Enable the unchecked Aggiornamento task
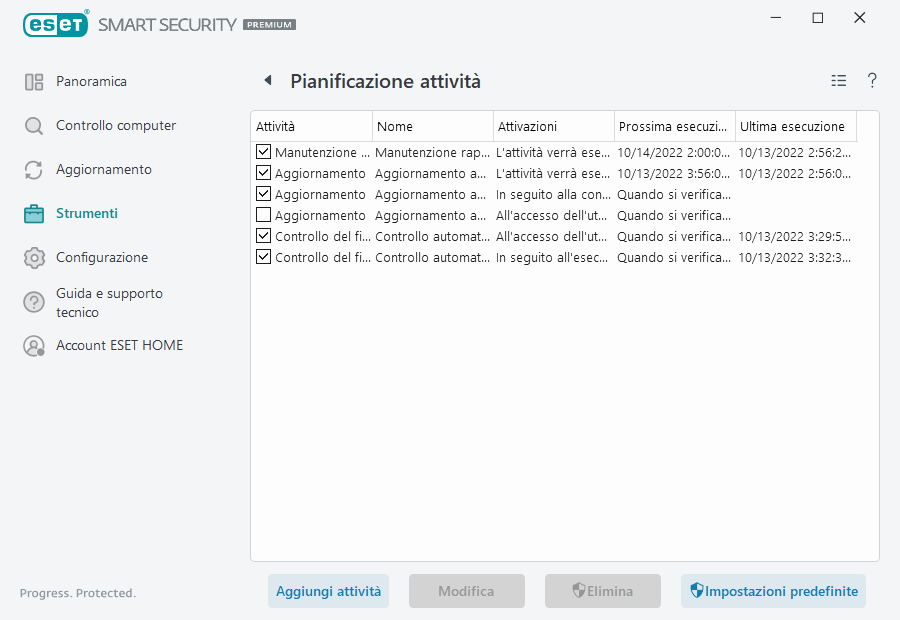 click(x=263, y=215)
